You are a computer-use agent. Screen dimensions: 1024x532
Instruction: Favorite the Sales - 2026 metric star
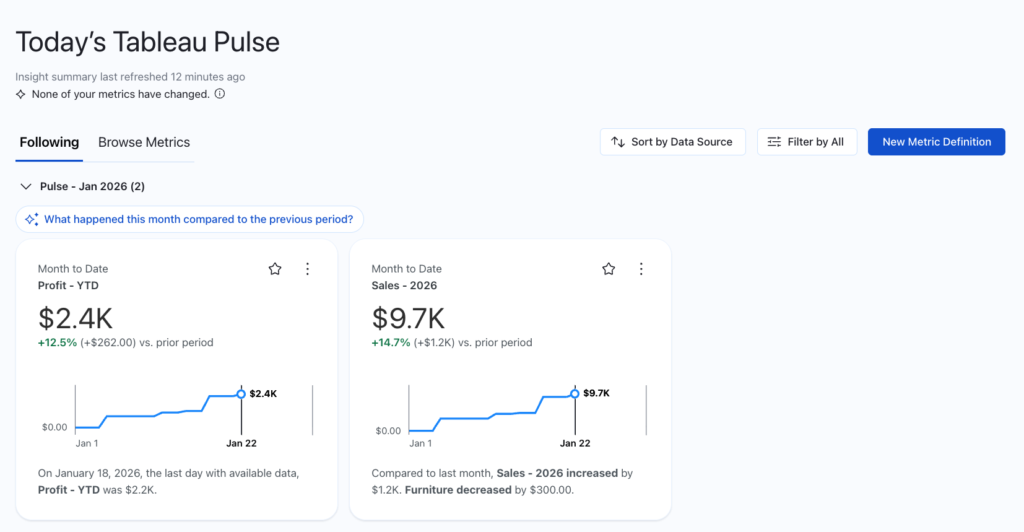pyautogui.click(x=609, y=269)
